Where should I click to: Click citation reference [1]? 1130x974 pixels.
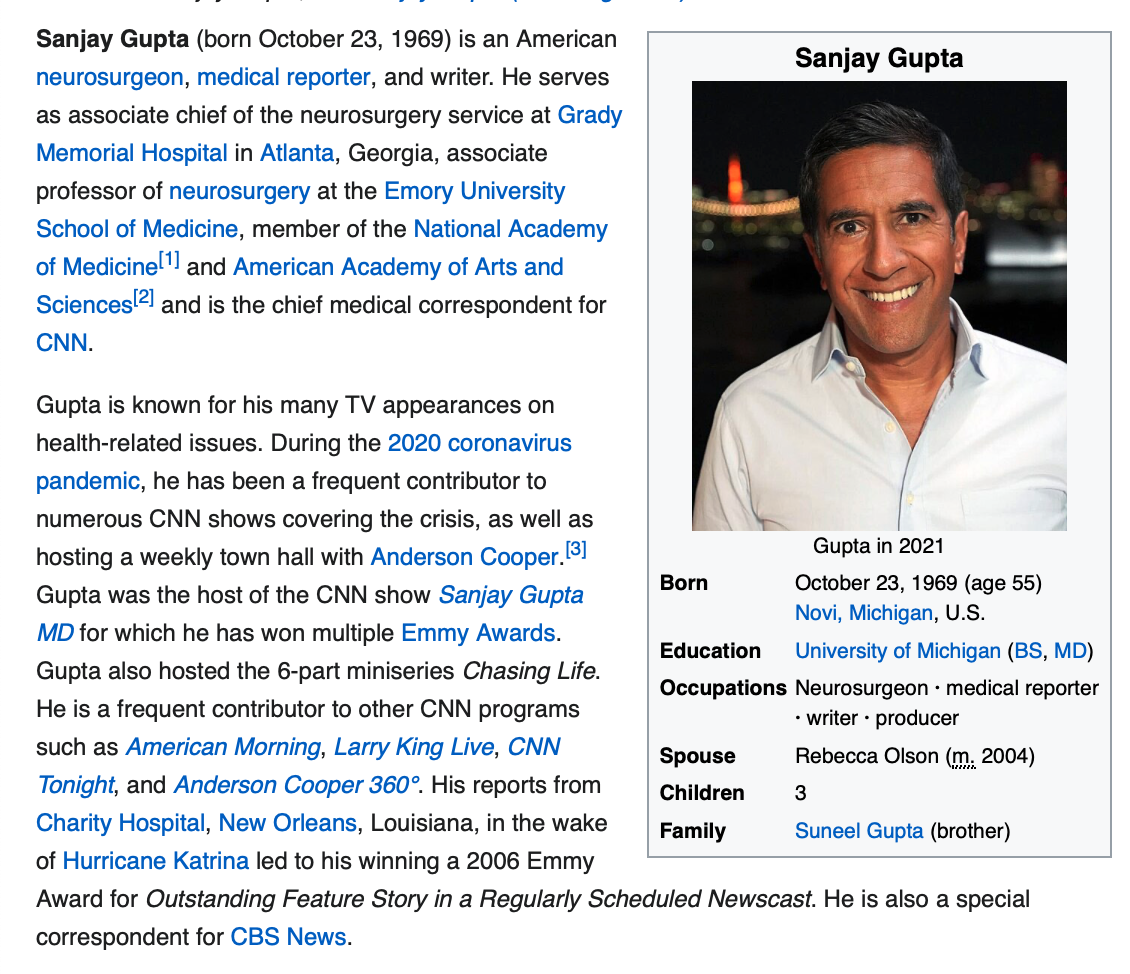point(169,259)
